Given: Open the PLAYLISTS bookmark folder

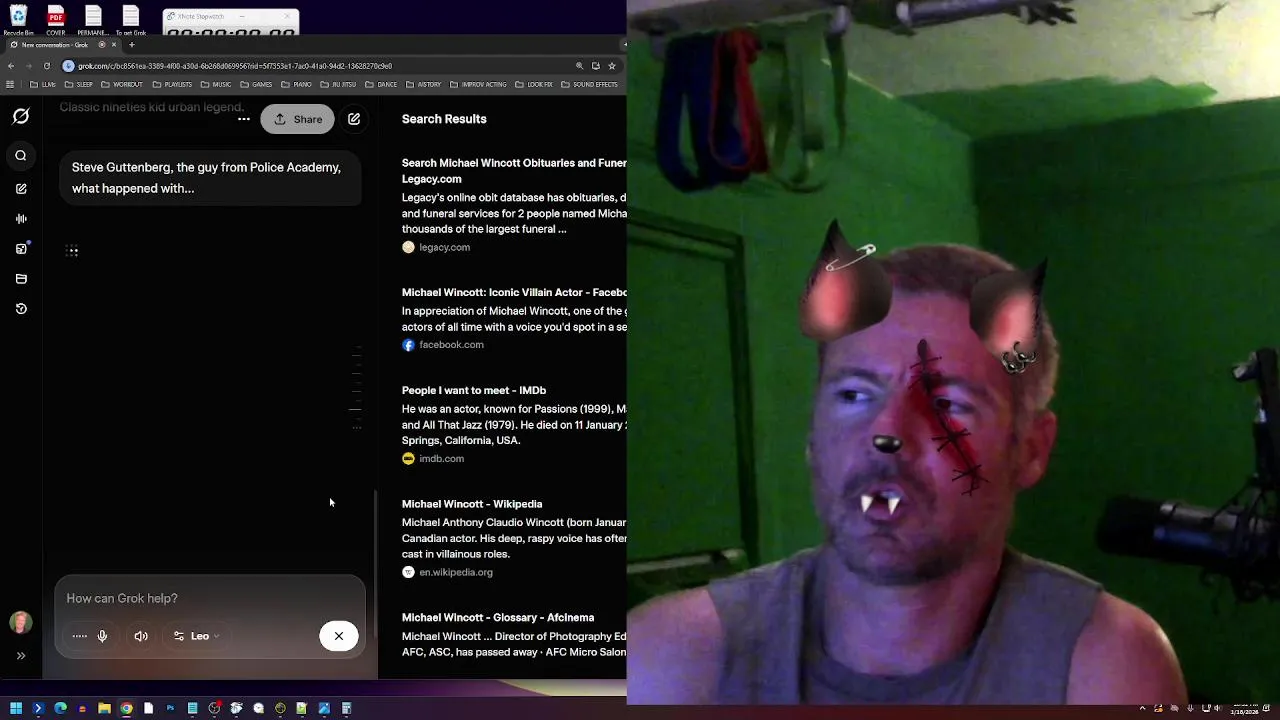Looking at the screenshot, I should 172,85.
